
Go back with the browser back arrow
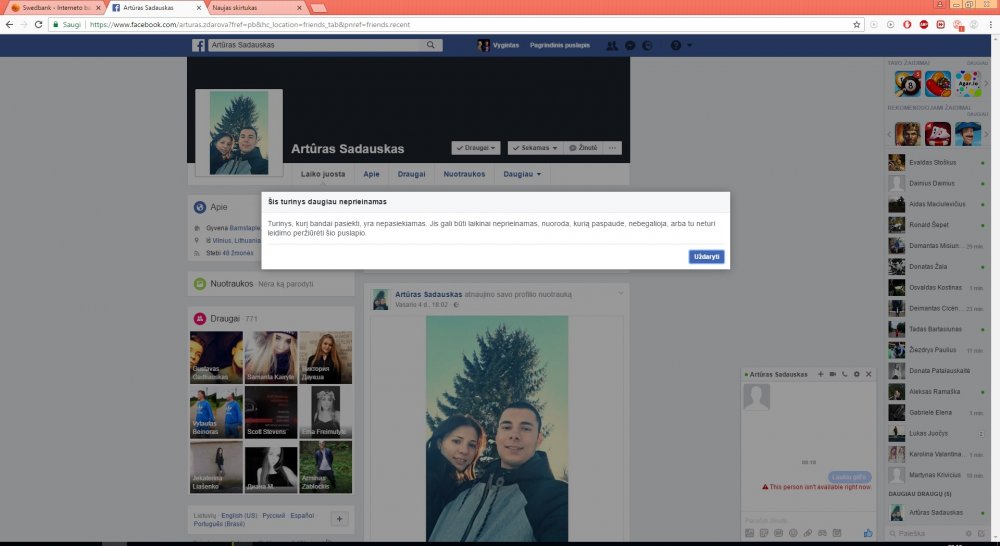[x=9, y=24]
